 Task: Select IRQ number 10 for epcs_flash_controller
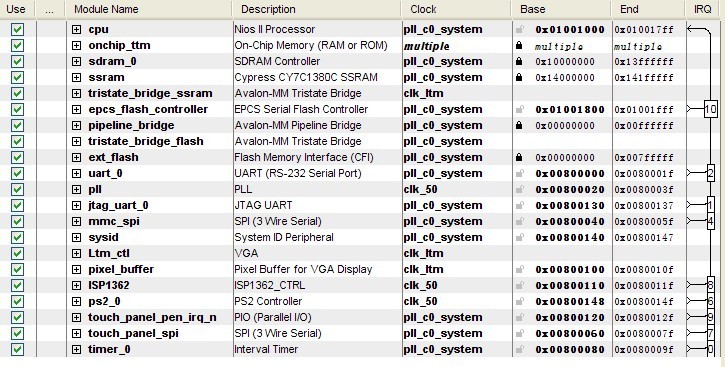[x=710, y=109]
